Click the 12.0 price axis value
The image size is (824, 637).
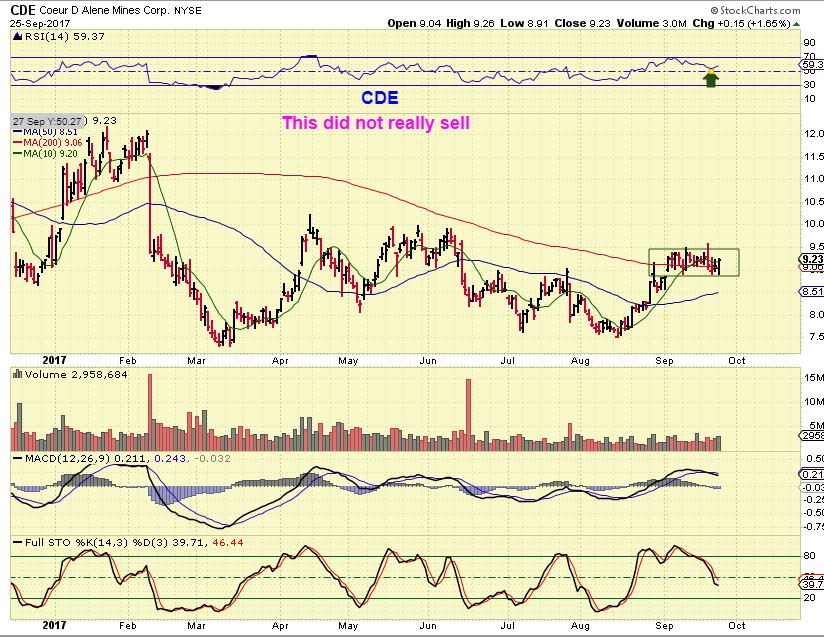point(813,133)
